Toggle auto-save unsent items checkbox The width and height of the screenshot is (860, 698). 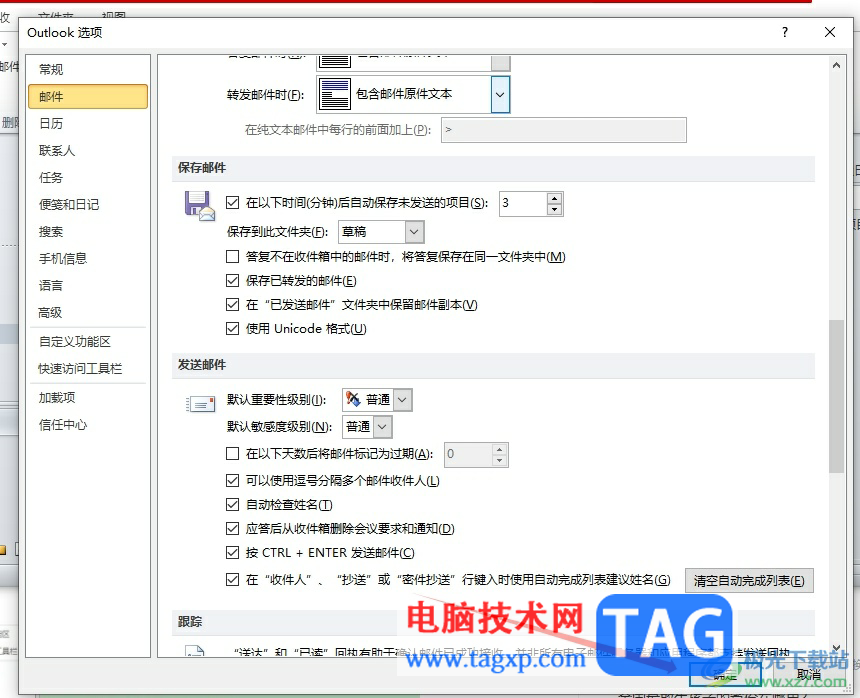point(233,202)
